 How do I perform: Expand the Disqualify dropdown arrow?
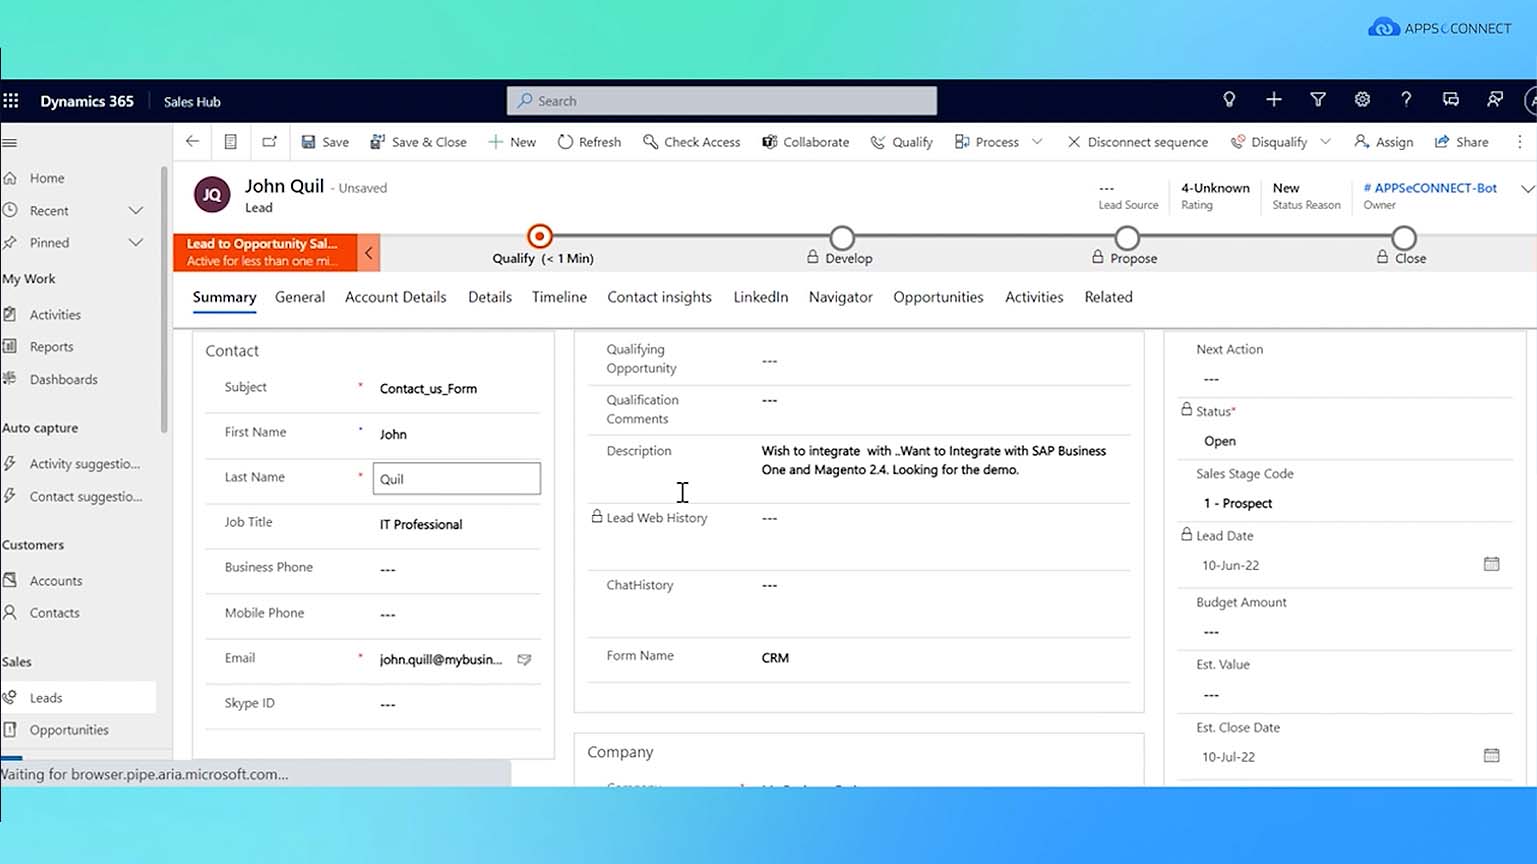point(1325,142)
